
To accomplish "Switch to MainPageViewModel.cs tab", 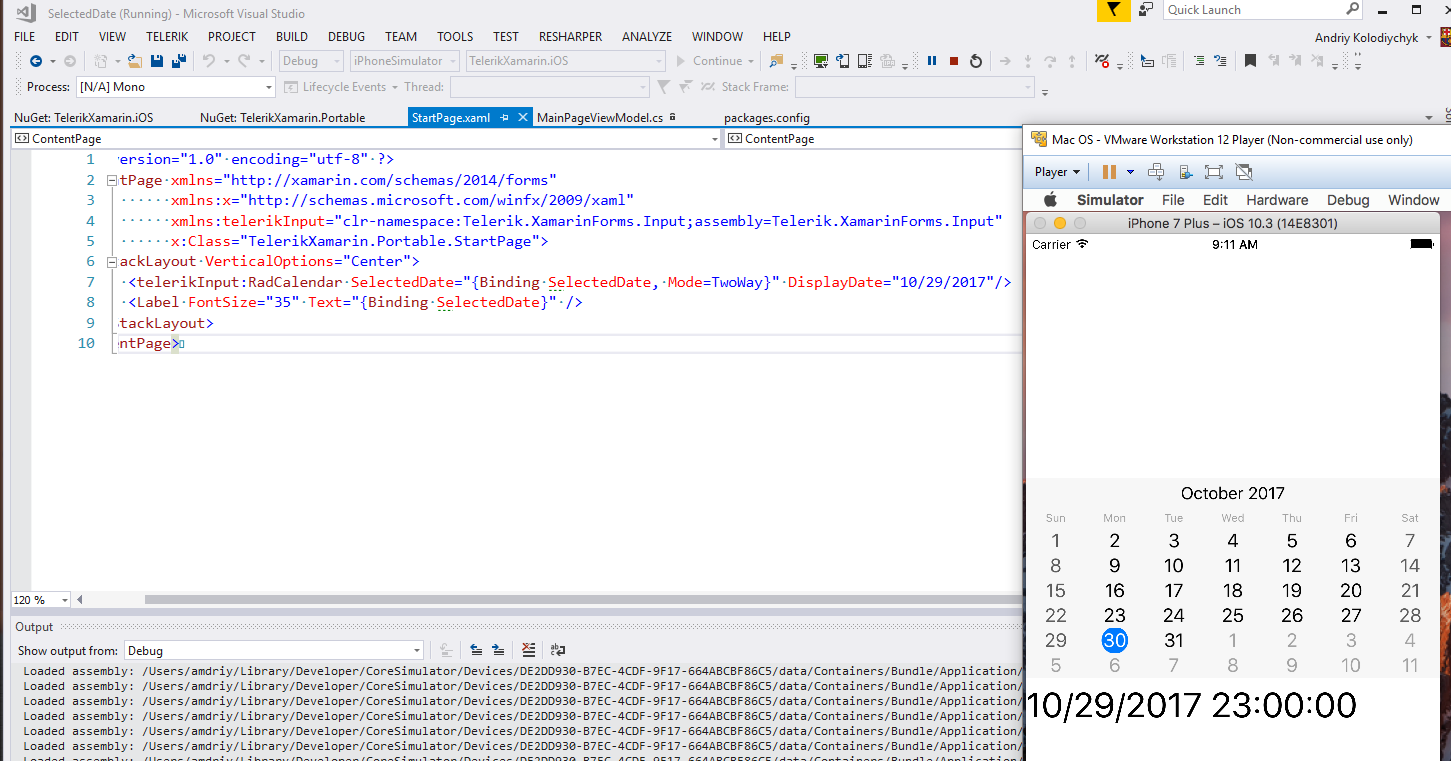I will point(599,118).
